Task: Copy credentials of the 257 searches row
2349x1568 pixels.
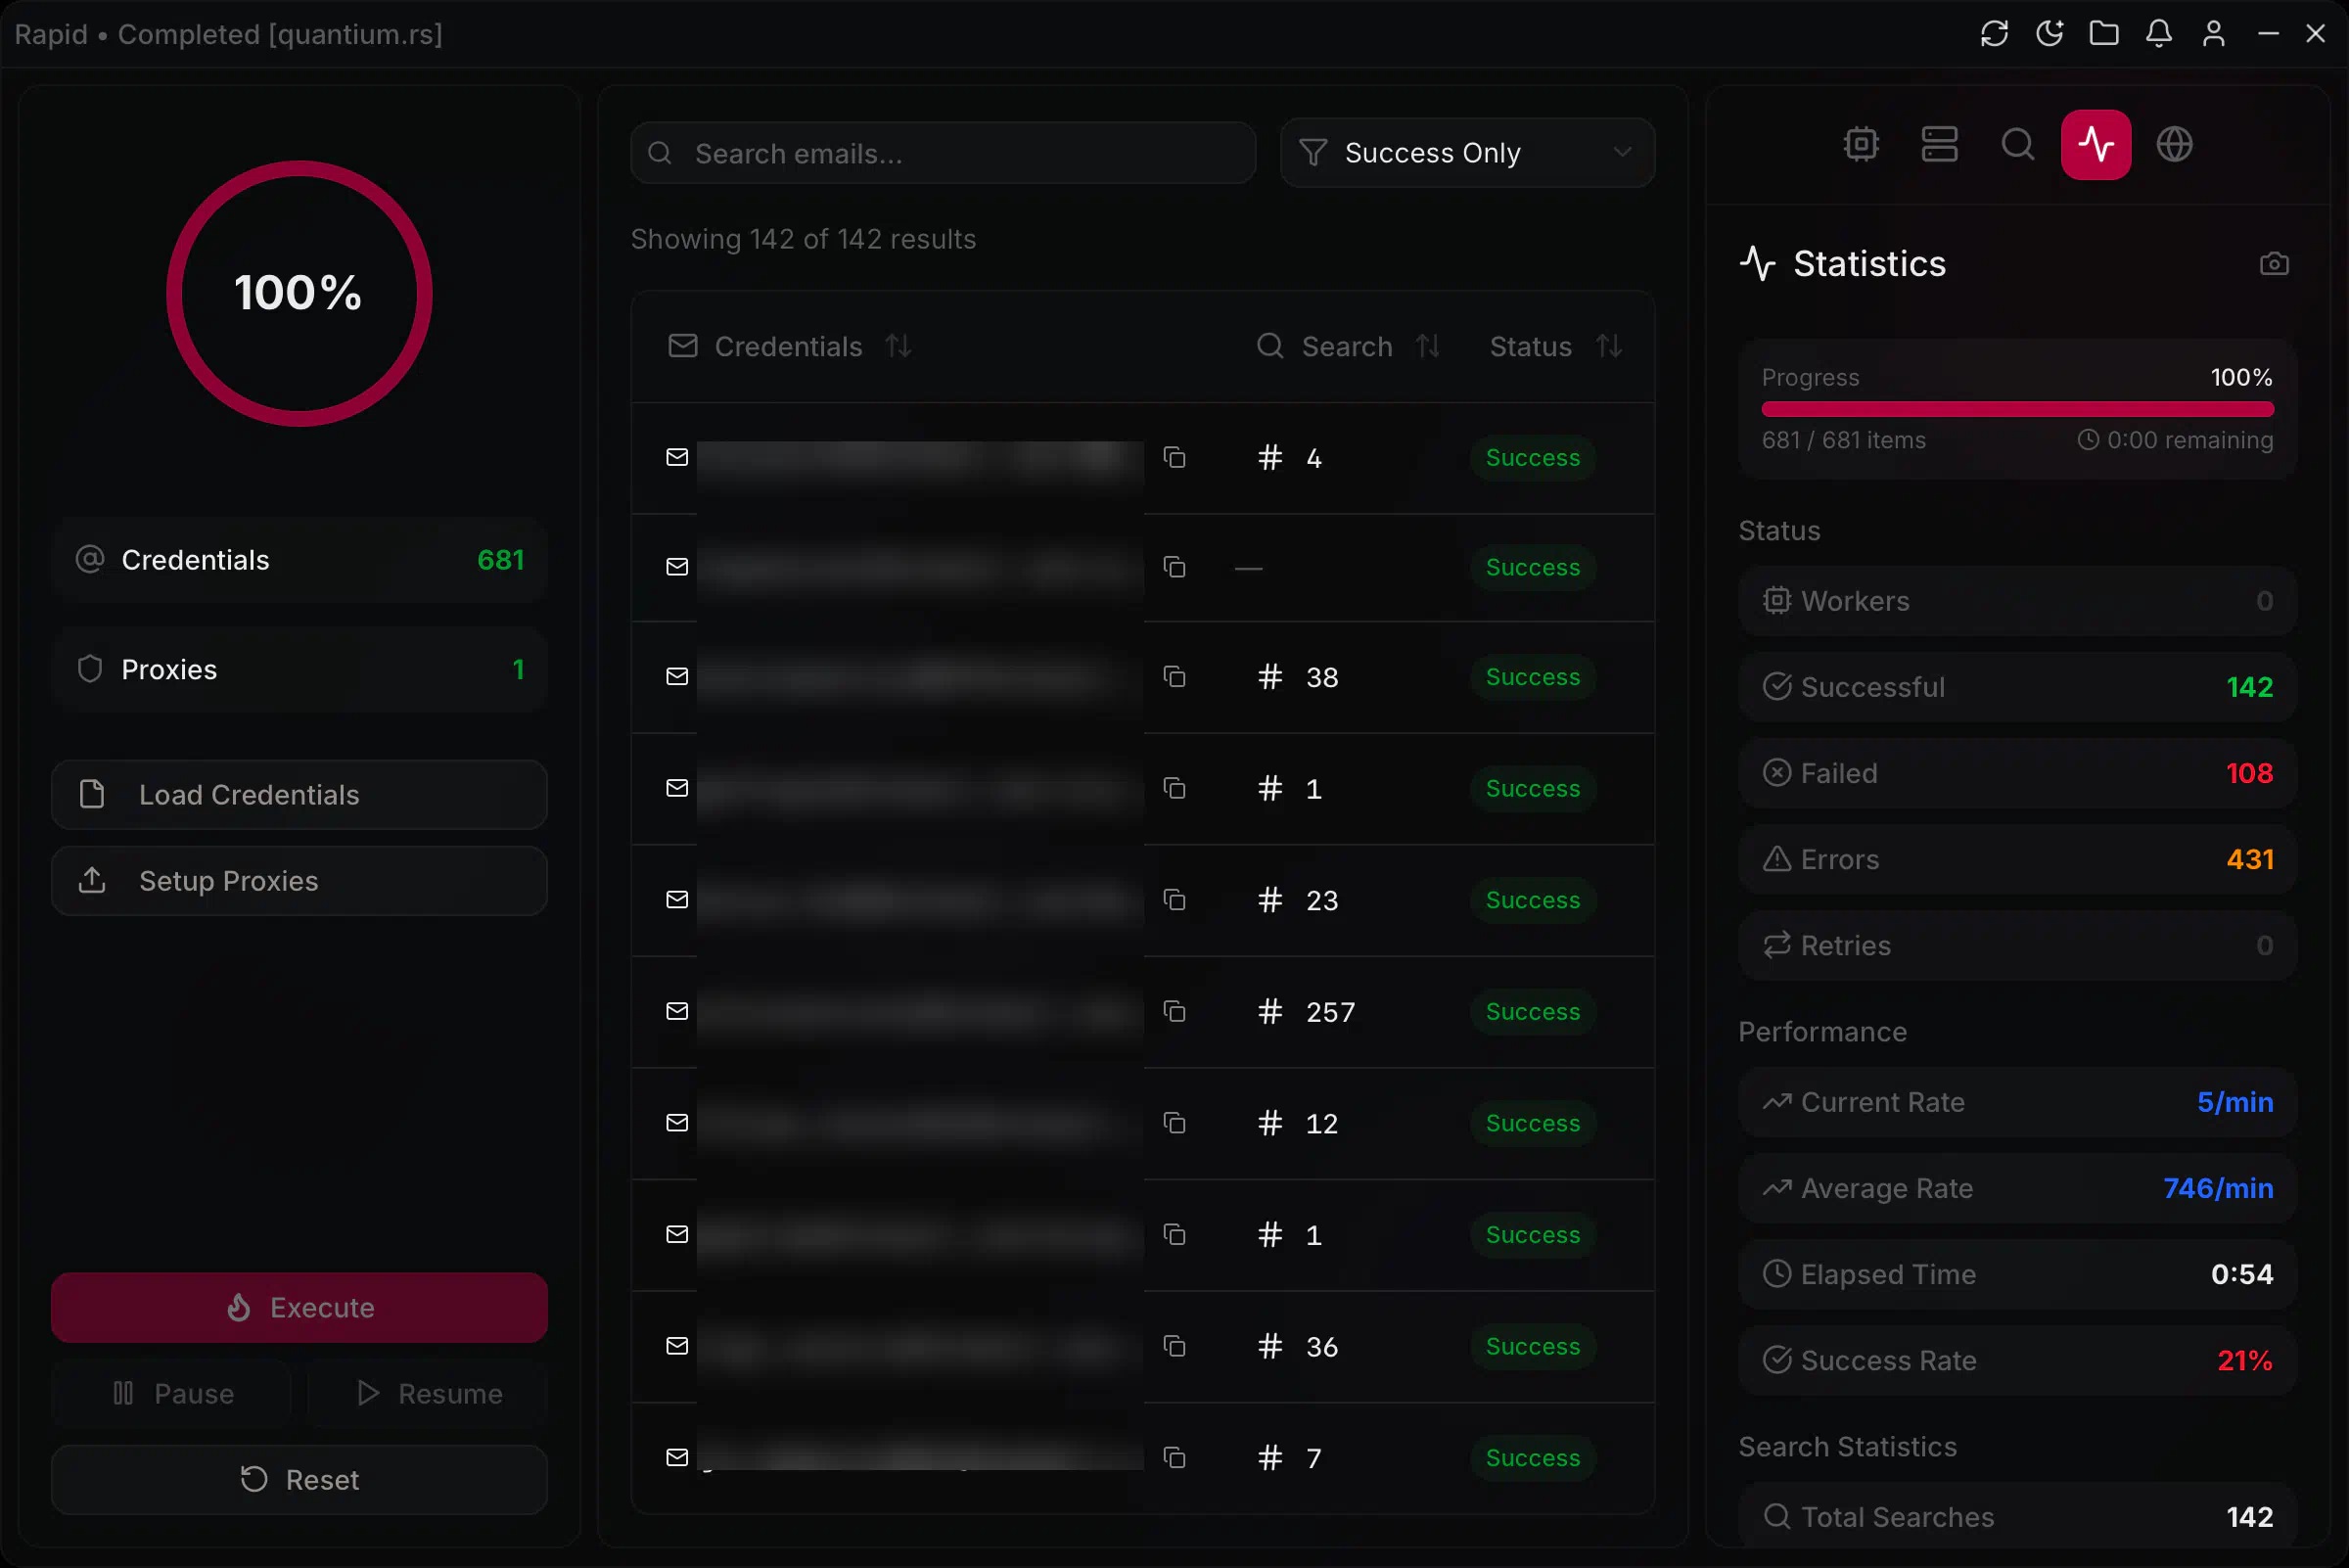Action: tap(1175, 1012)
